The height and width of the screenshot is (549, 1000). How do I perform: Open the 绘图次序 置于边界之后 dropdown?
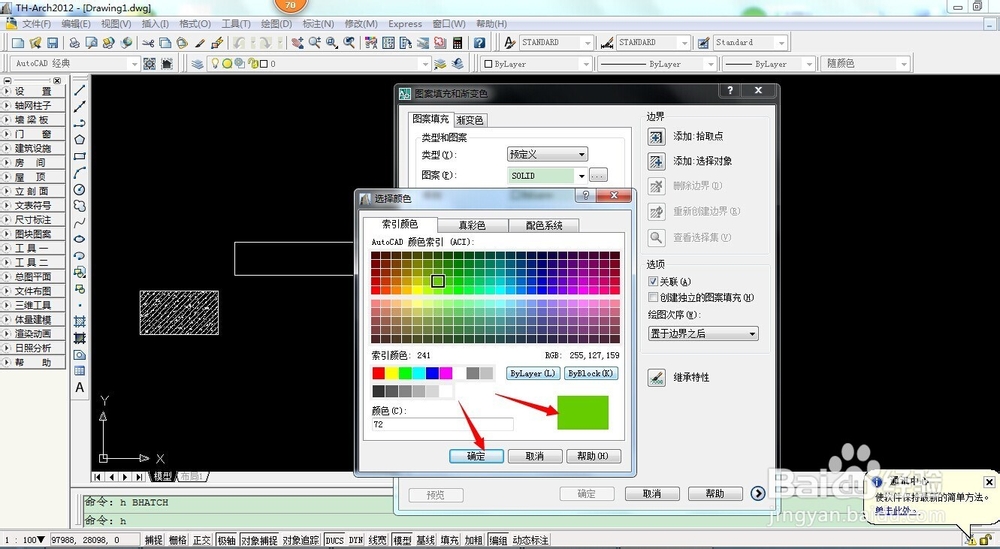[x=703, y=333]
